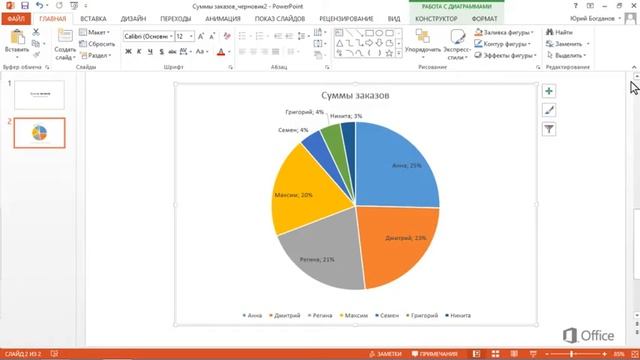
Task: Toggle strikethrough (abc) formatting
Action: (x=172, y=51)
